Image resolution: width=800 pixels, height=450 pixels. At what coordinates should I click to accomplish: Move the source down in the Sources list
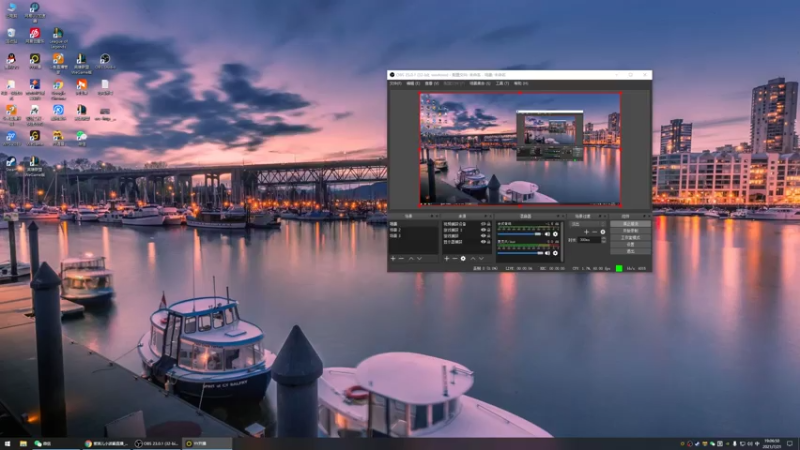pyautogui.click(x=481, y=259)
